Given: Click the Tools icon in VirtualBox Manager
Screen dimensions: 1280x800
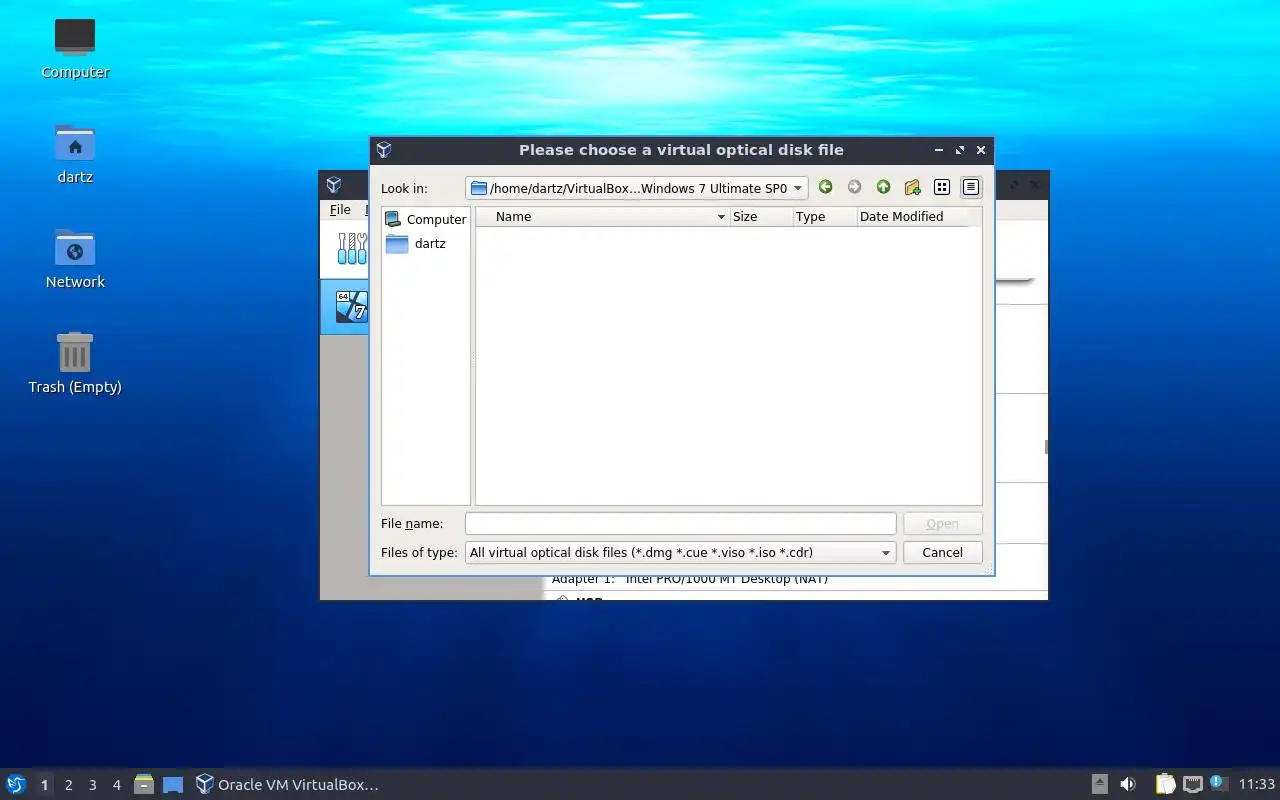Looking at the screenshot, I should (x=352, y=249).
